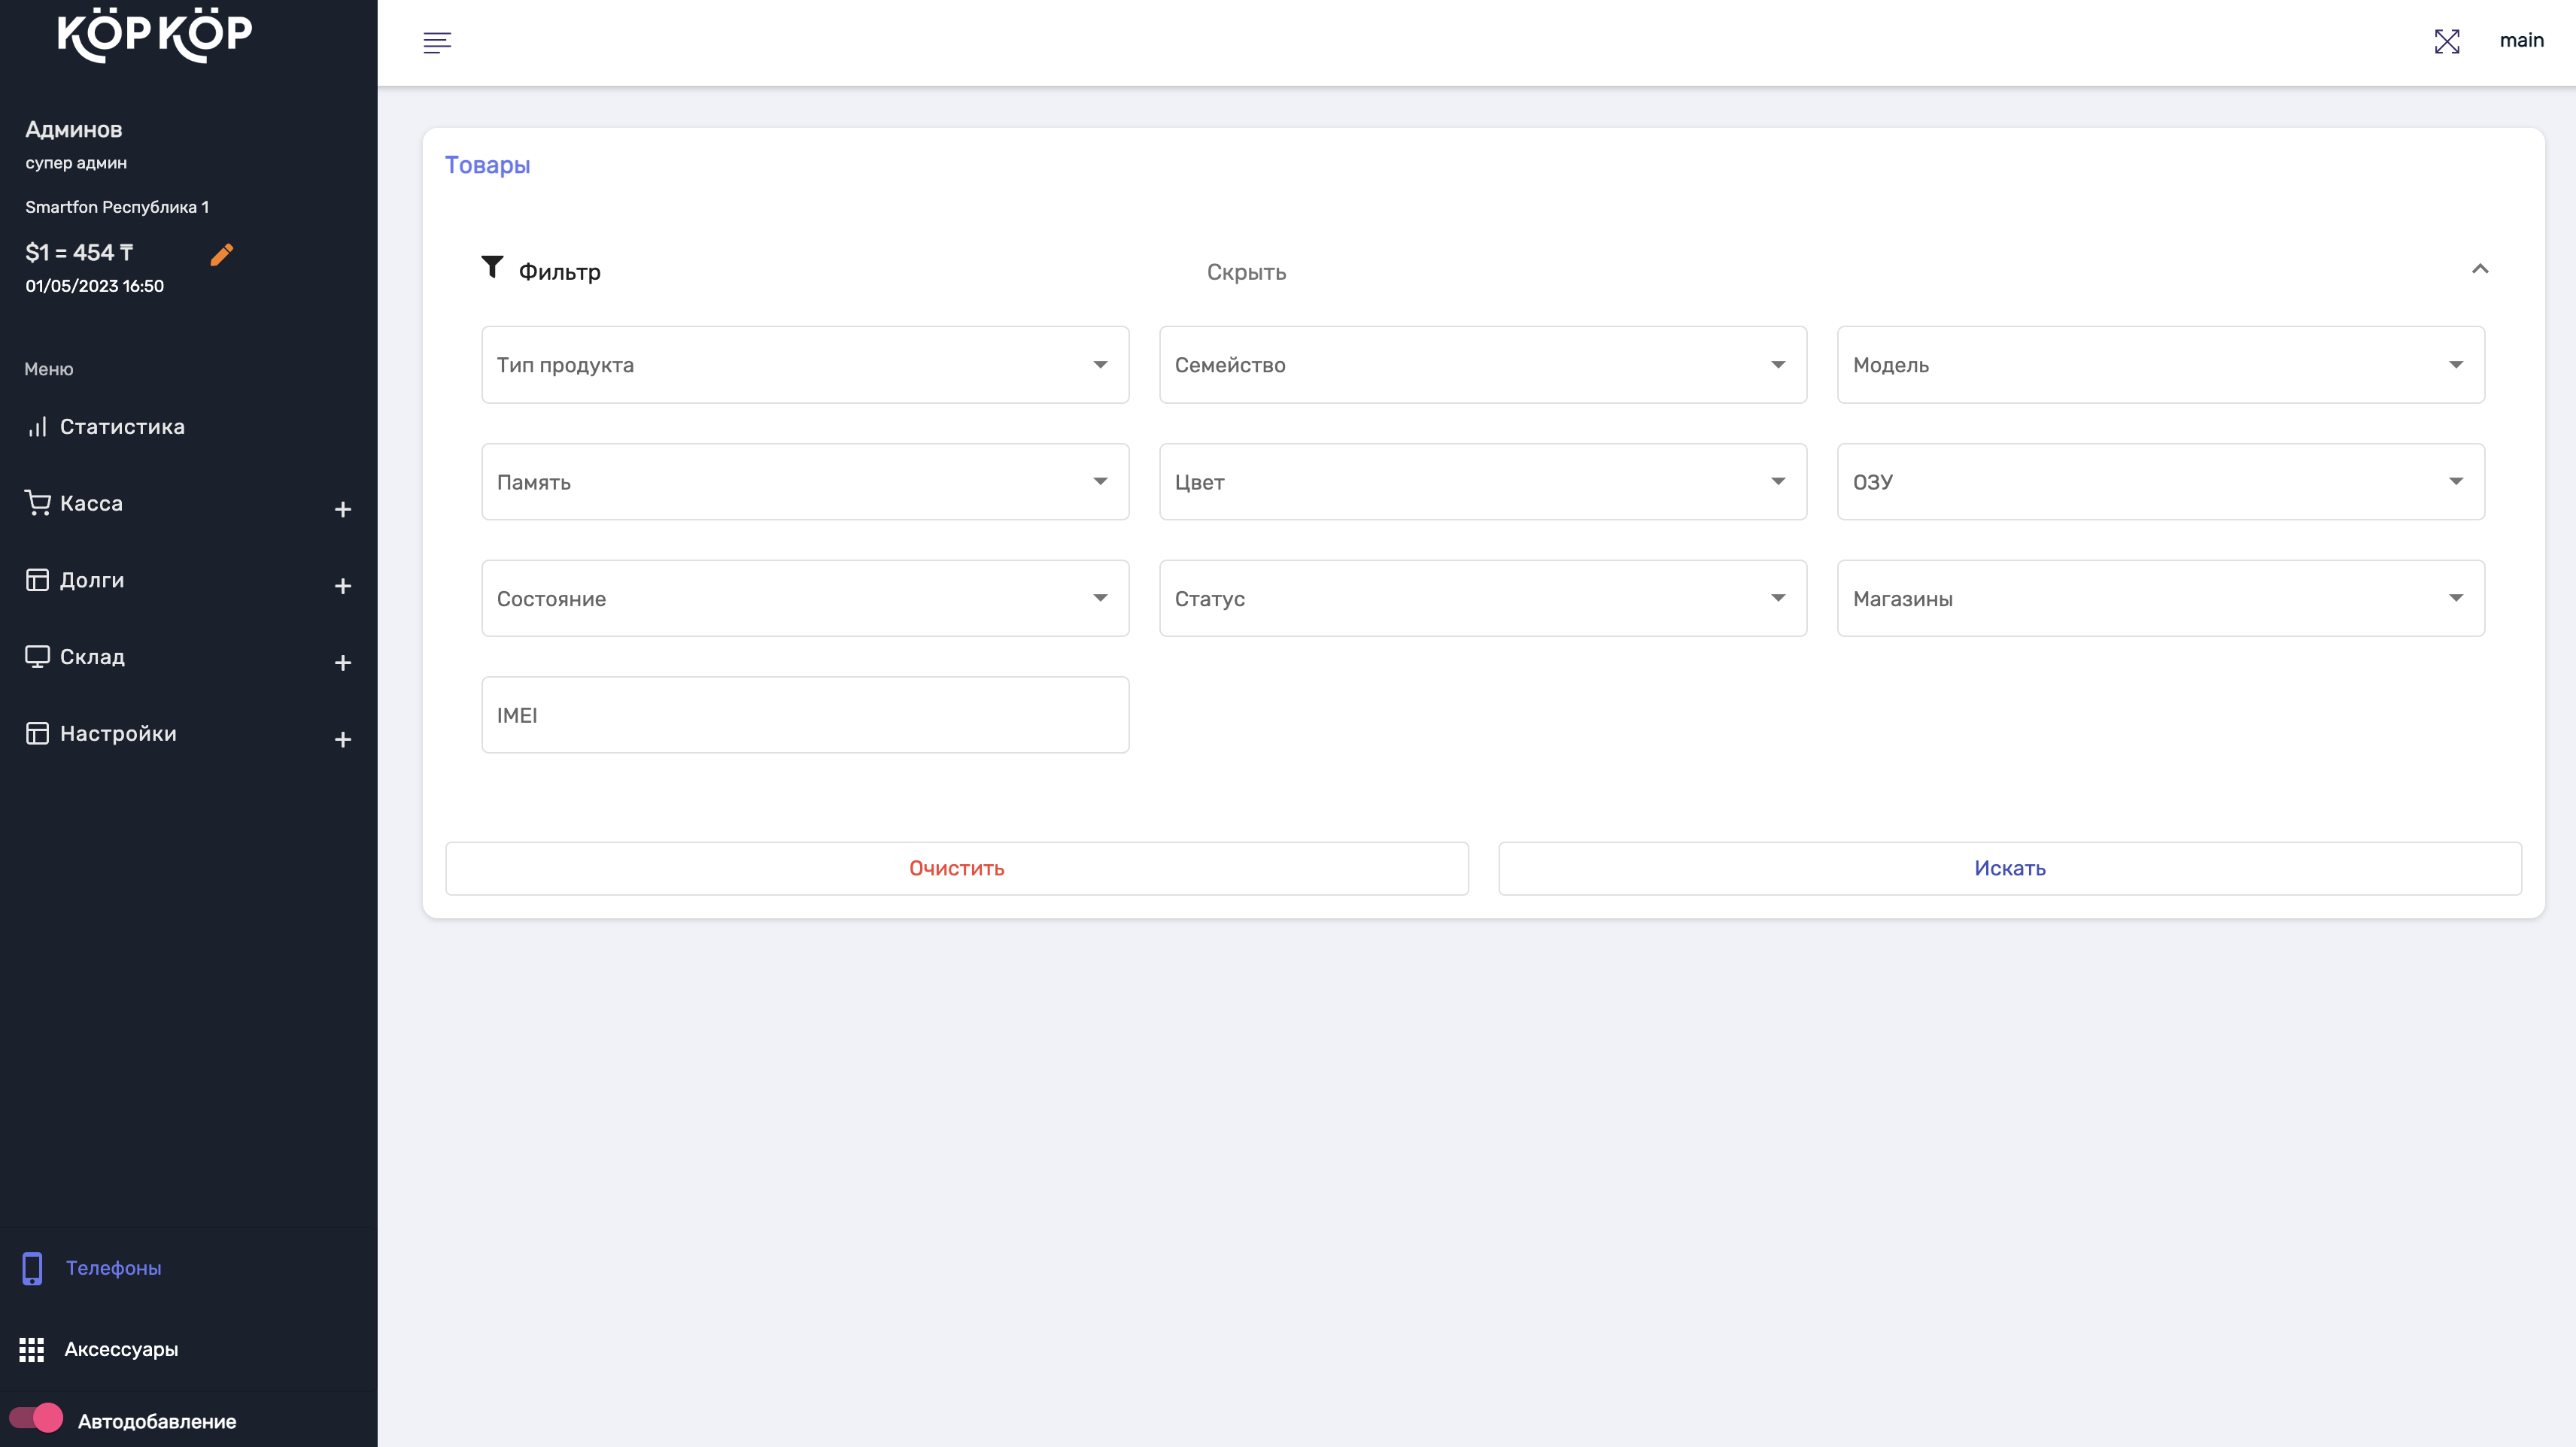This screenshot has width=2576, height=1447.
Task: Click the Очистить button
Action: (x=956, y=868)
